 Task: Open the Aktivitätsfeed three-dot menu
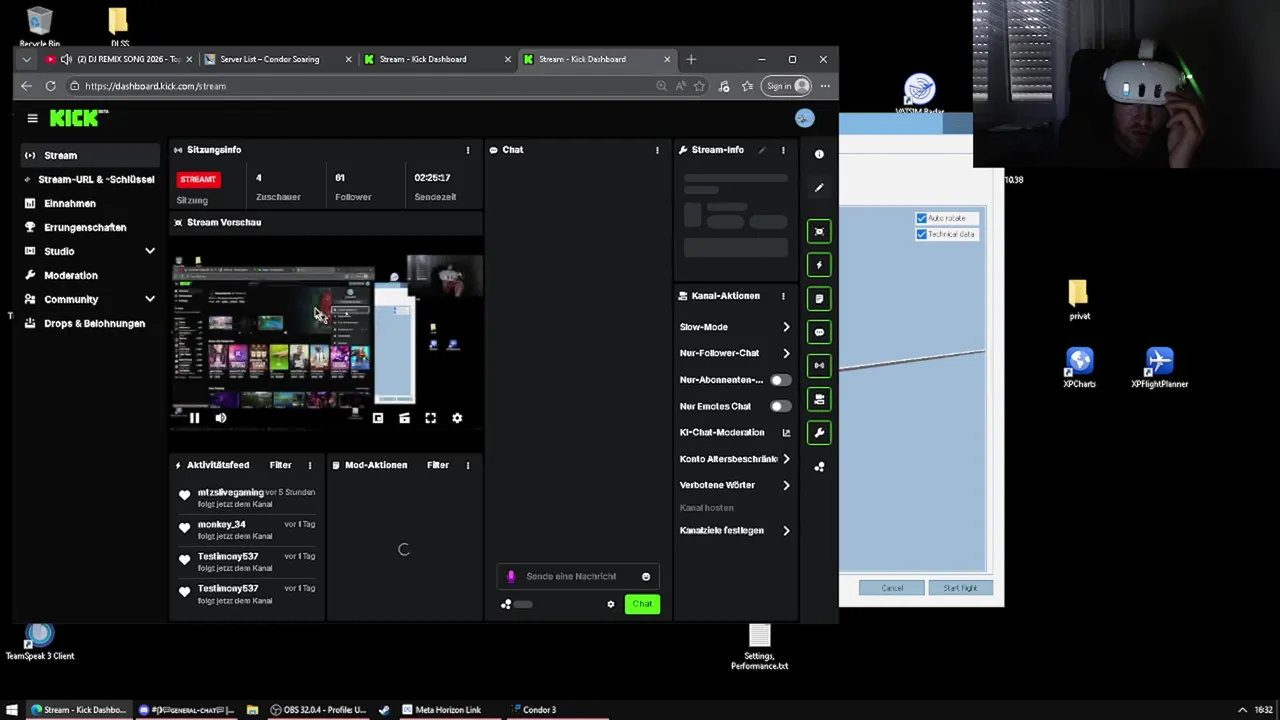[x=309, y=465]
